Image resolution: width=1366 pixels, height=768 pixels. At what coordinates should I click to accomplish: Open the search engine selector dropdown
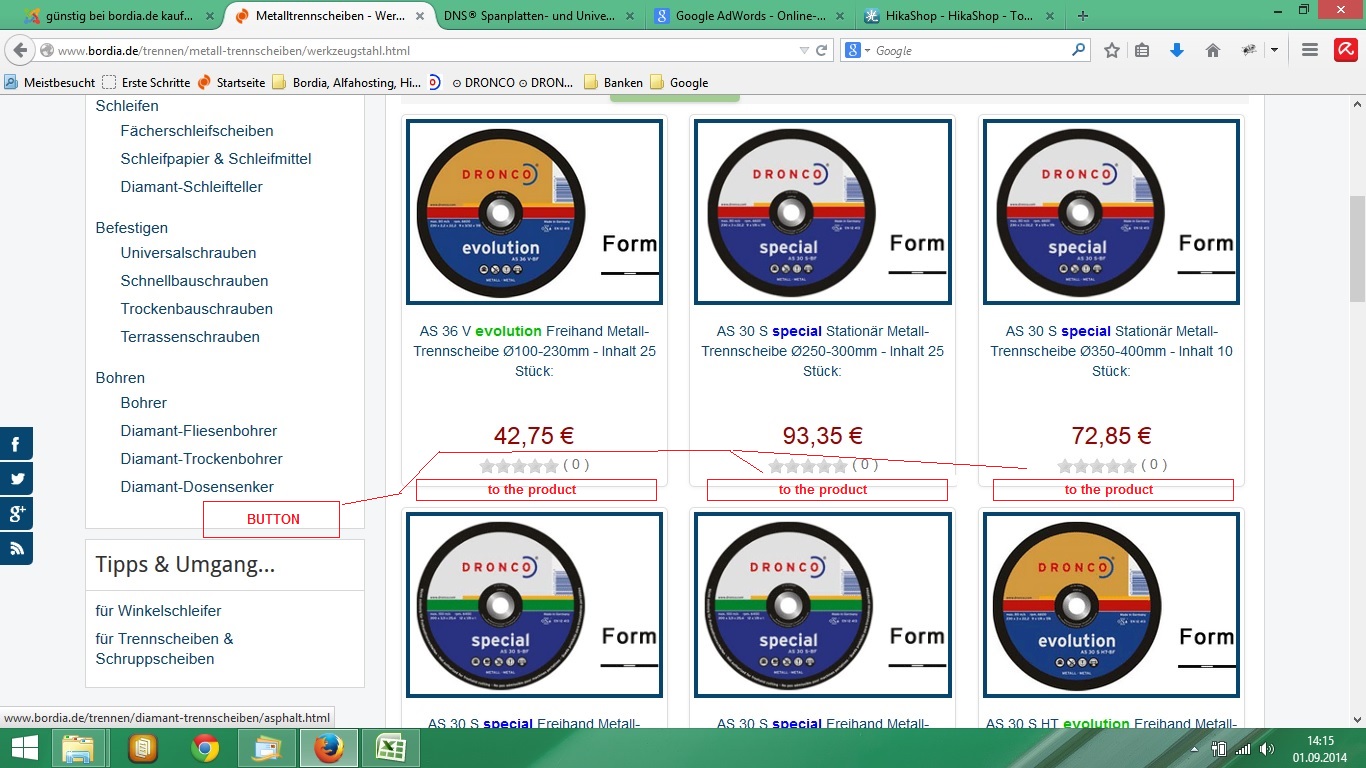point(859,51)
